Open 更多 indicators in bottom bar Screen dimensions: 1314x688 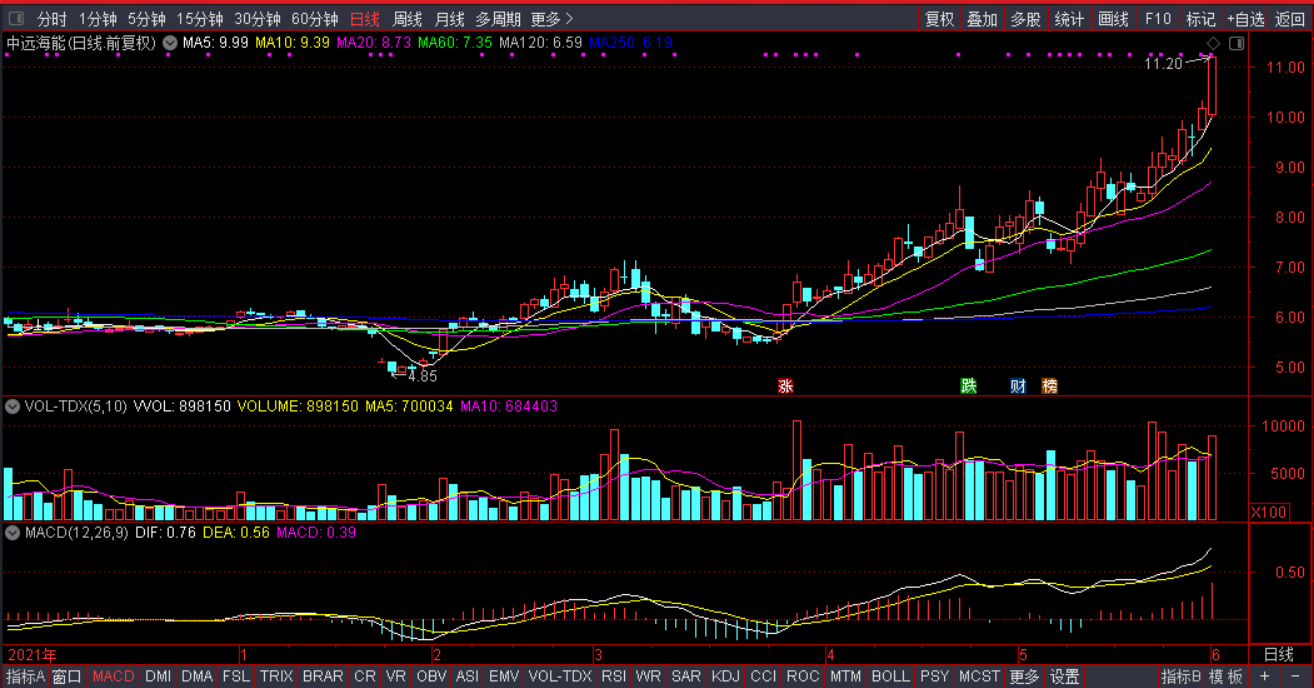pos(1025,677)
